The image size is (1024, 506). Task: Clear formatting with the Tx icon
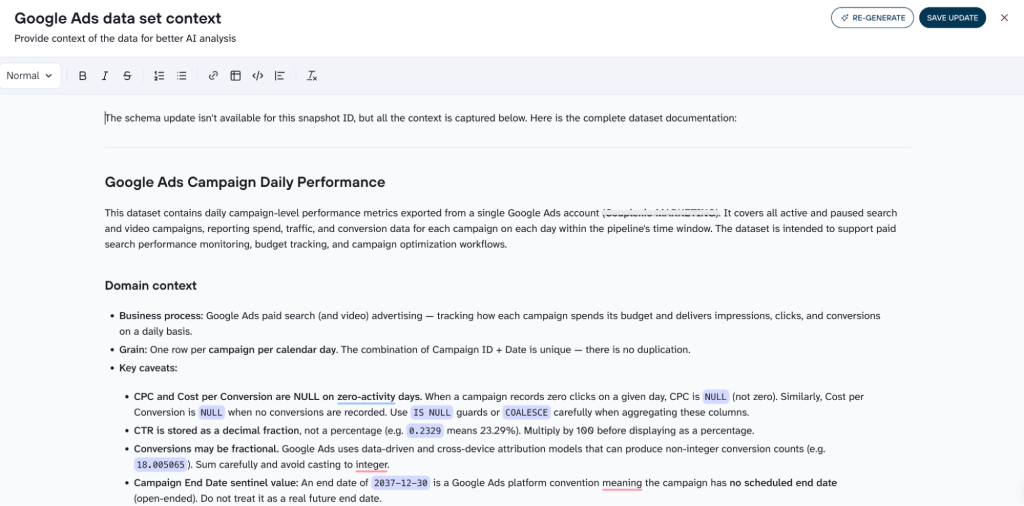pyautogui.click(x=312, y=76)
